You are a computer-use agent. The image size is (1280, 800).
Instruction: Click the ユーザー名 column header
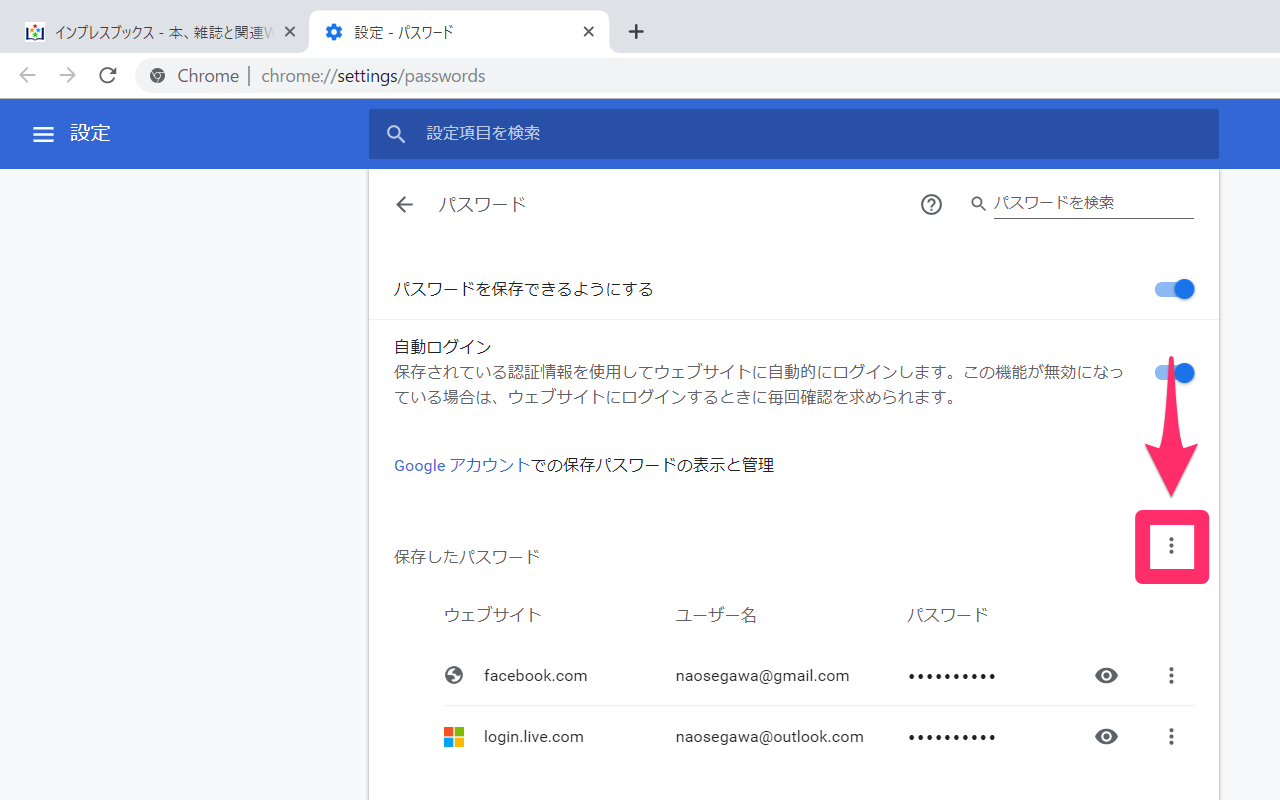click(x=717, y=615)
